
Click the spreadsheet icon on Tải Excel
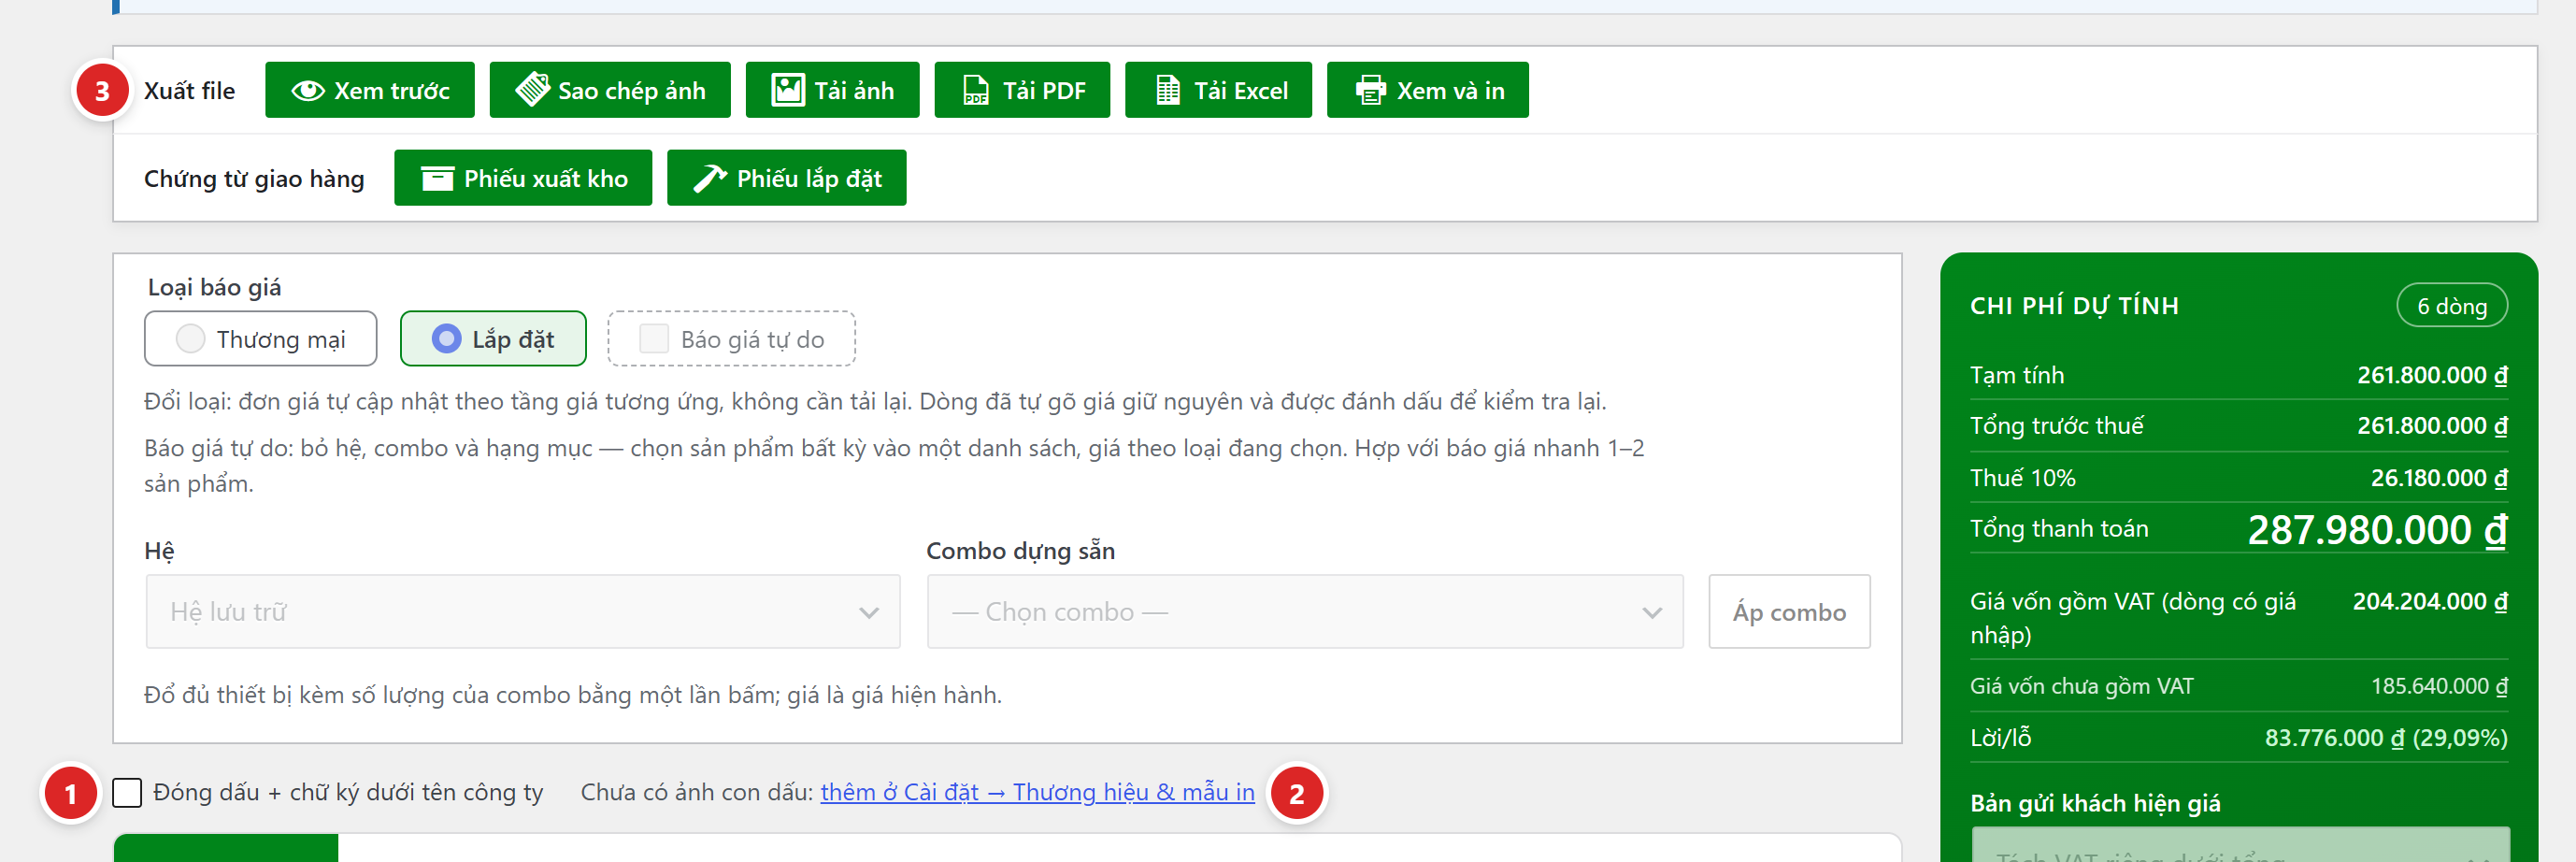(1167, 91)
